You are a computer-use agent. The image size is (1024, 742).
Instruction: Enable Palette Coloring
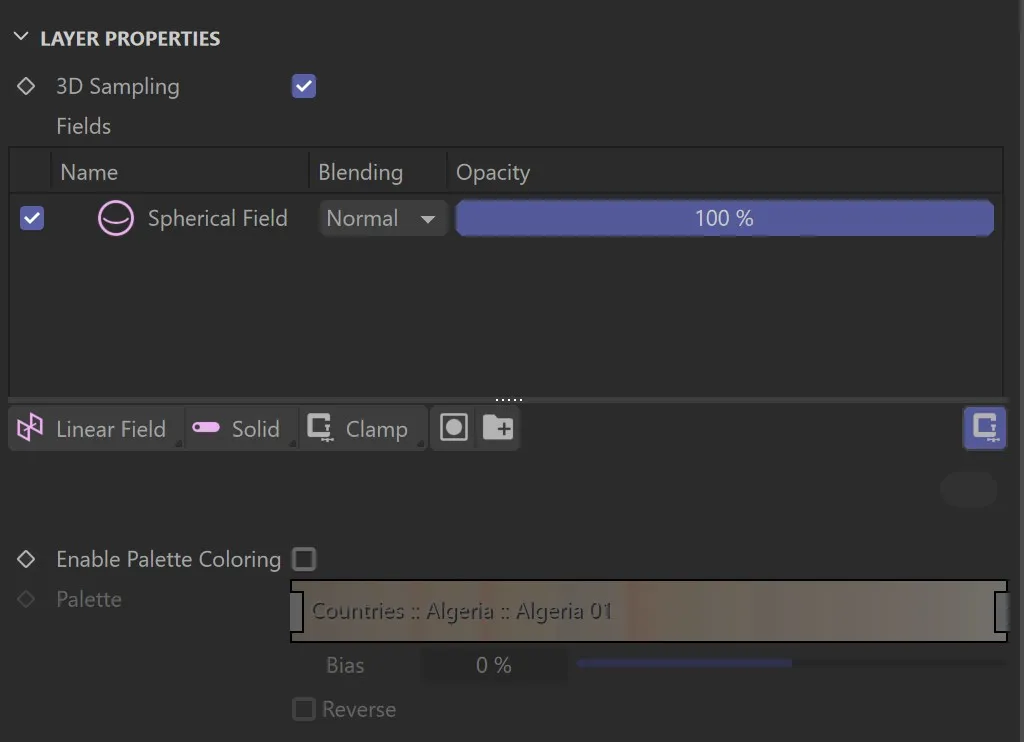pos(303,559)
